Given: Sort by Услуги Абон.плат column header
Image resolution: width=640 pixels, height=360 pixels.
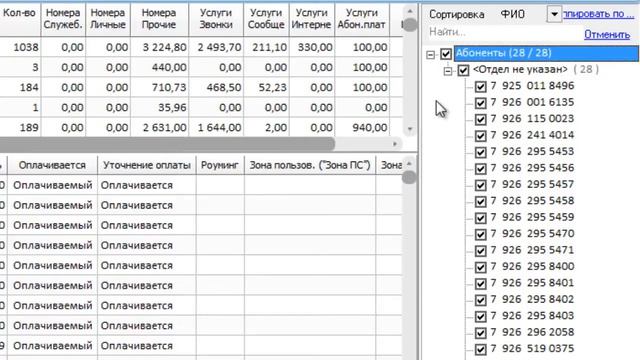Looking at the screenshot, I should tap(362, 19).
